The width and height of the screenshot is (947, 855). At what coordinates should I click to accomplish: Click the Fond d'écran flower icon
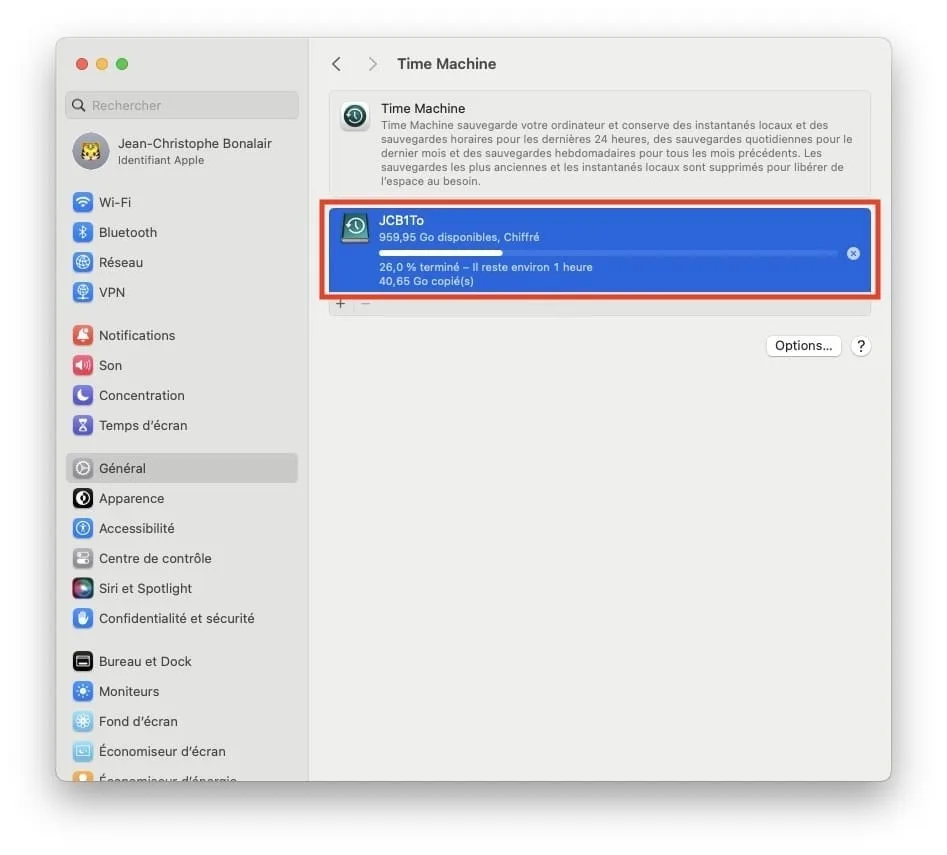83,721
